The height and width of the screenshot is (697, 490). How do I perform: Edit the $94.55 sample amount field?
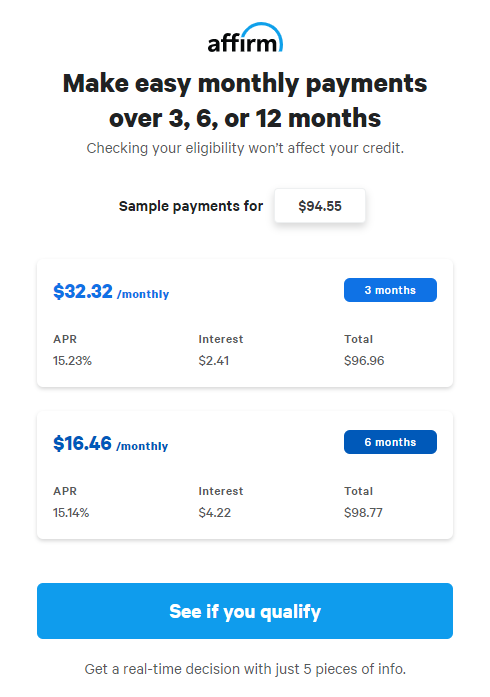click(320, 206)
